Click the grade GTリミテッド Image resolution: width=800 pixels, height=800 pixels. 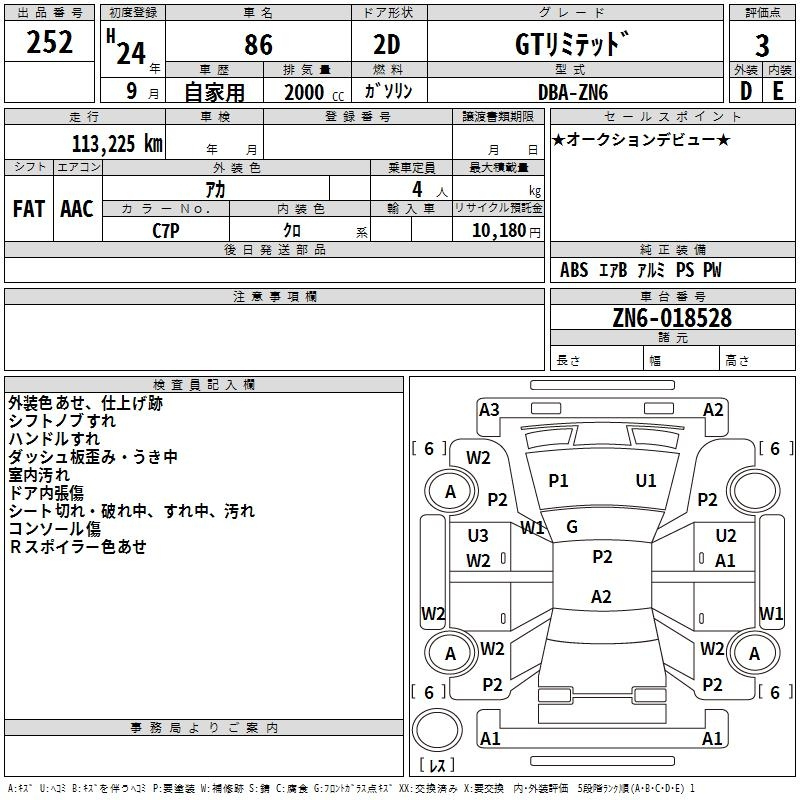(x=572, y=44)
